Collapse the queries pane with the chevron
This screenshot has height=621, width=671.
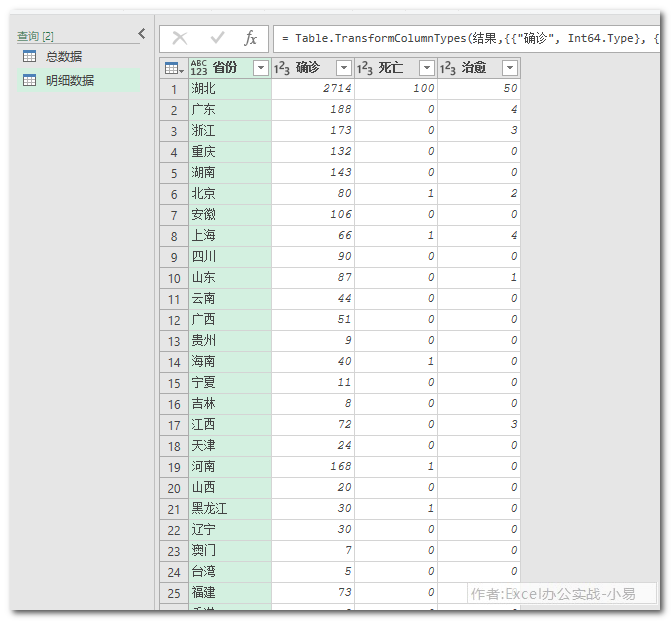coord(142,33)
